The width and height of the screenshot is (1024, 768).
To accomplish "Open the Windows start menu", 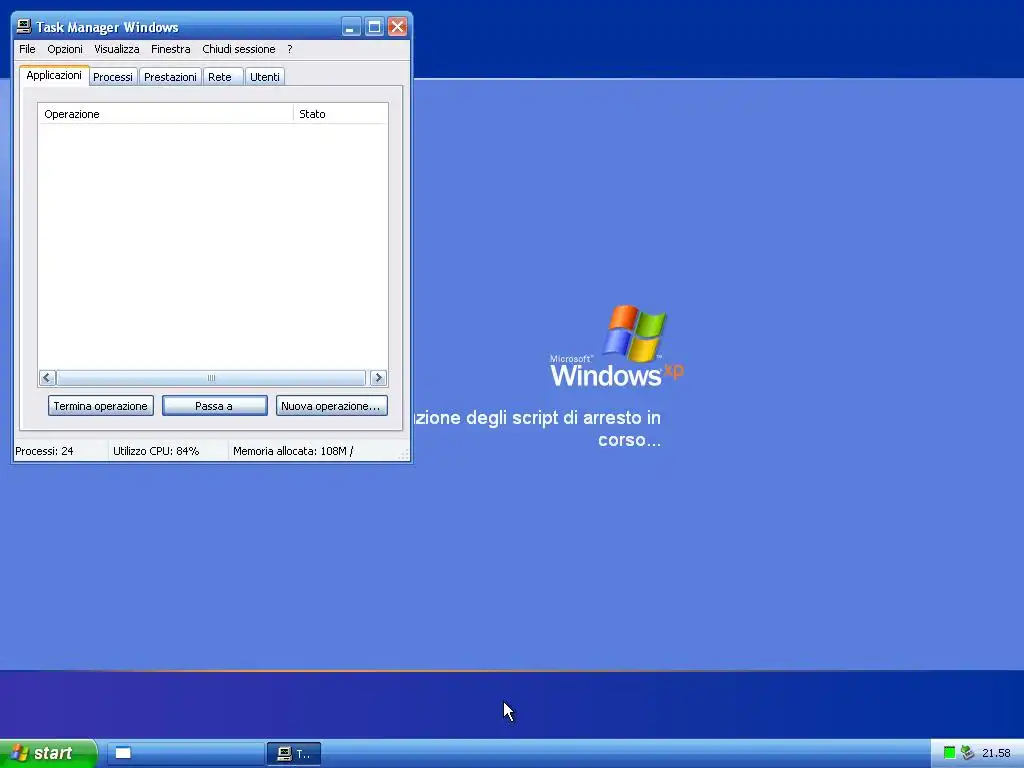I will pyautogui.click(x=48, y=753).
